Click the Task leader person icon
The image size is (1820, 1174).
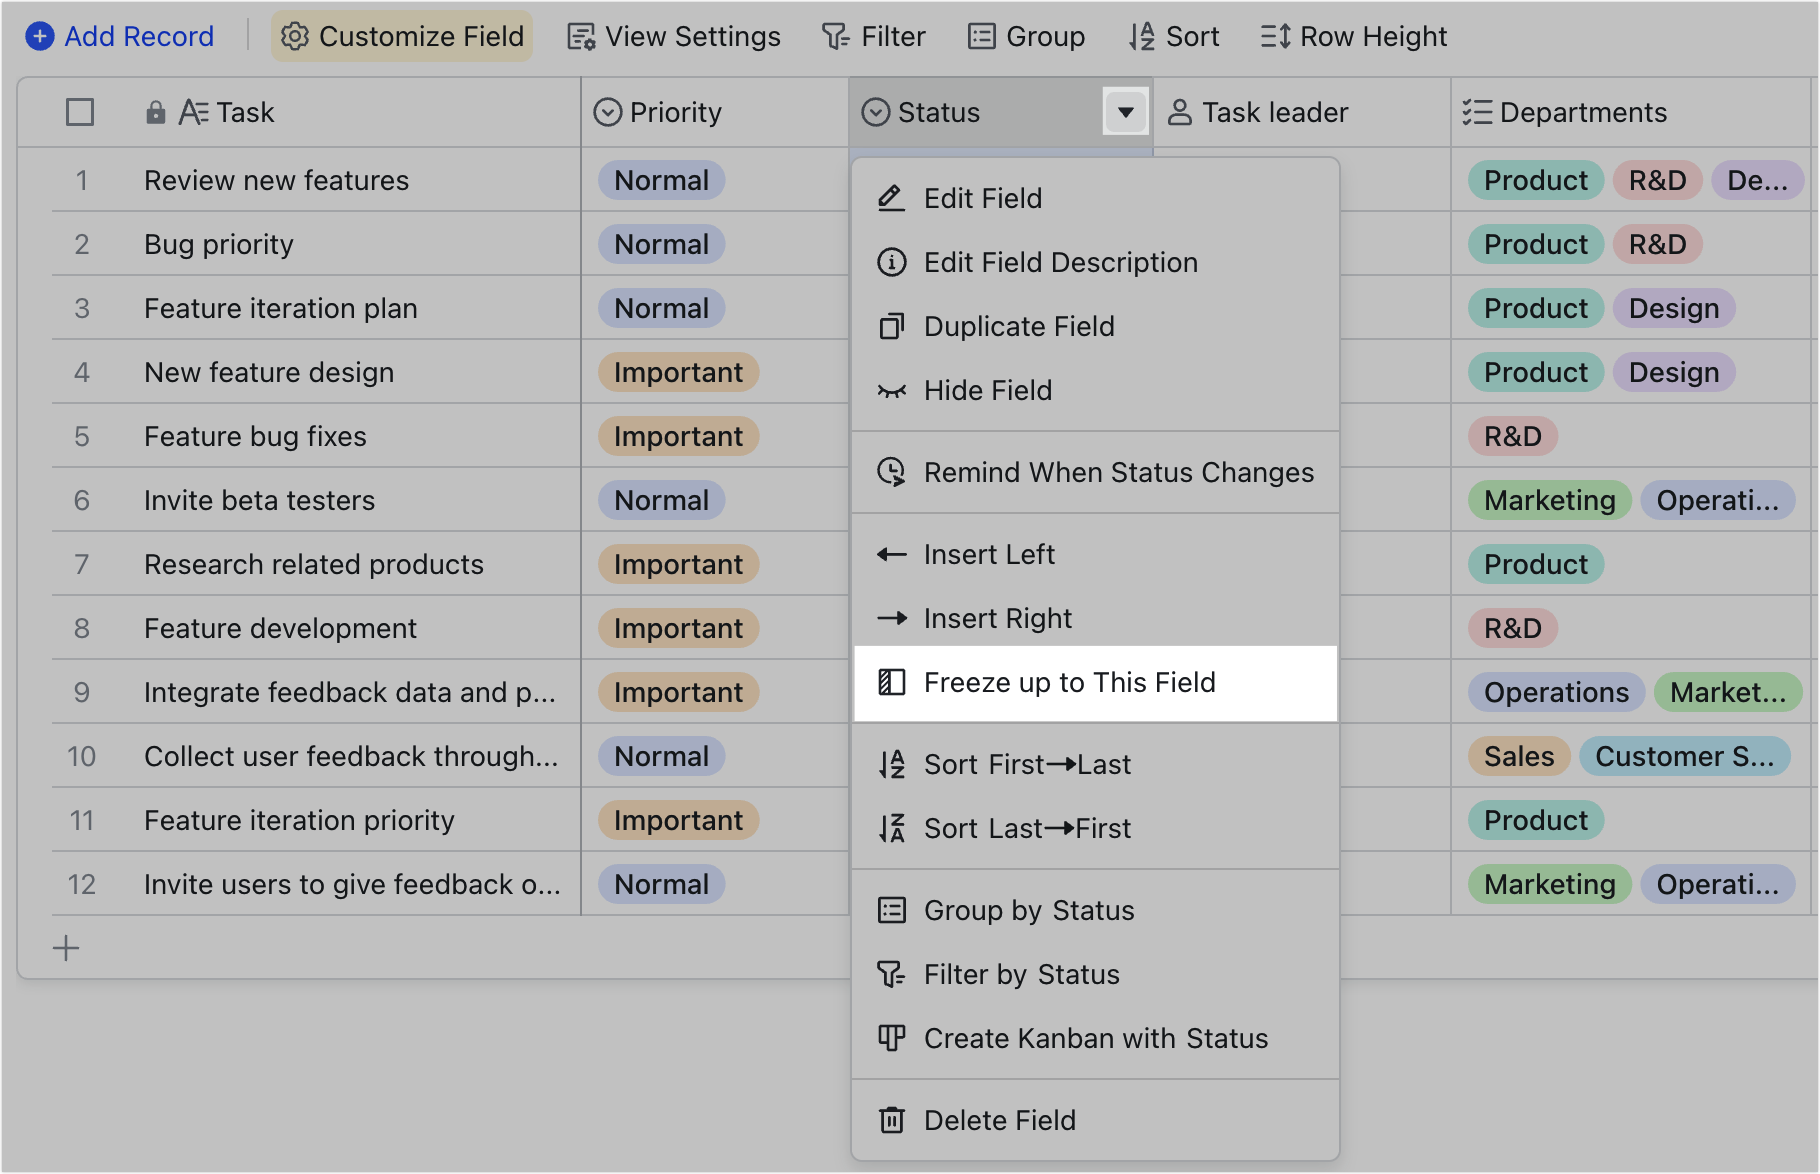click(1181, 112)
